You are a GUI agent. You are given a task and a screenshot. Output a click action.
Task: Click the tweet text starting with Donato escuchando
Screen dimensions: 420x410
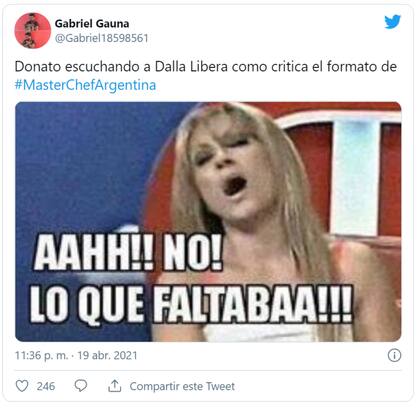click(206, 76)
